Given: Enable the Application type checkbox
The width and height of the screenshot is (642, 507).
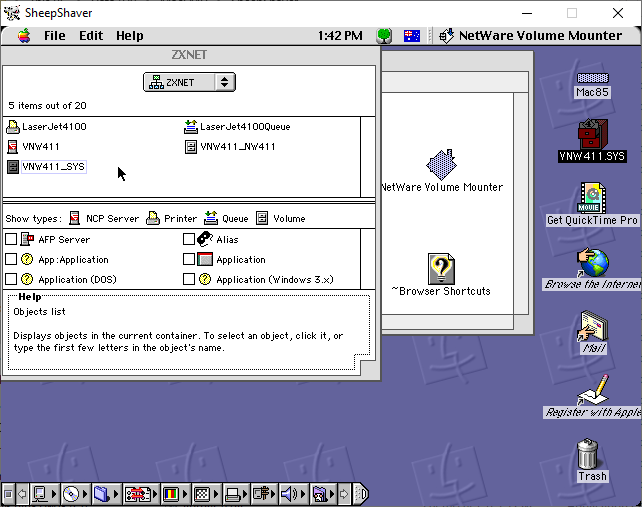Looking at the screenshot, I should click(189, 259).
